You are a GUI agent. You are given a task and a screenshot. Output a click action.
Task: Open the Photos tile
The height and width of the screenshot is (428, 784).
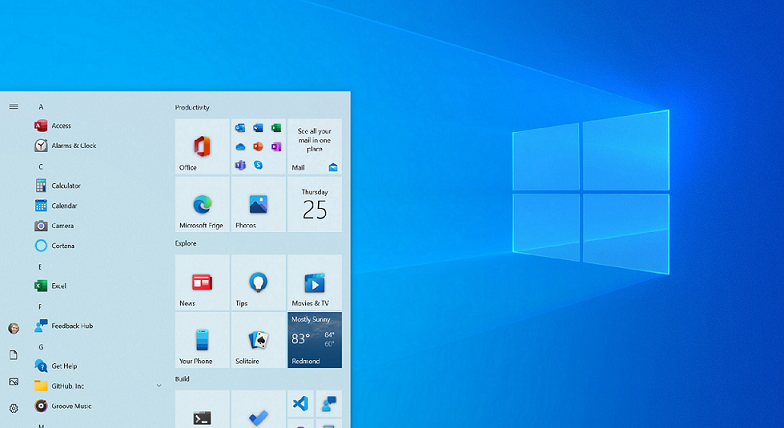pos(258,204)
